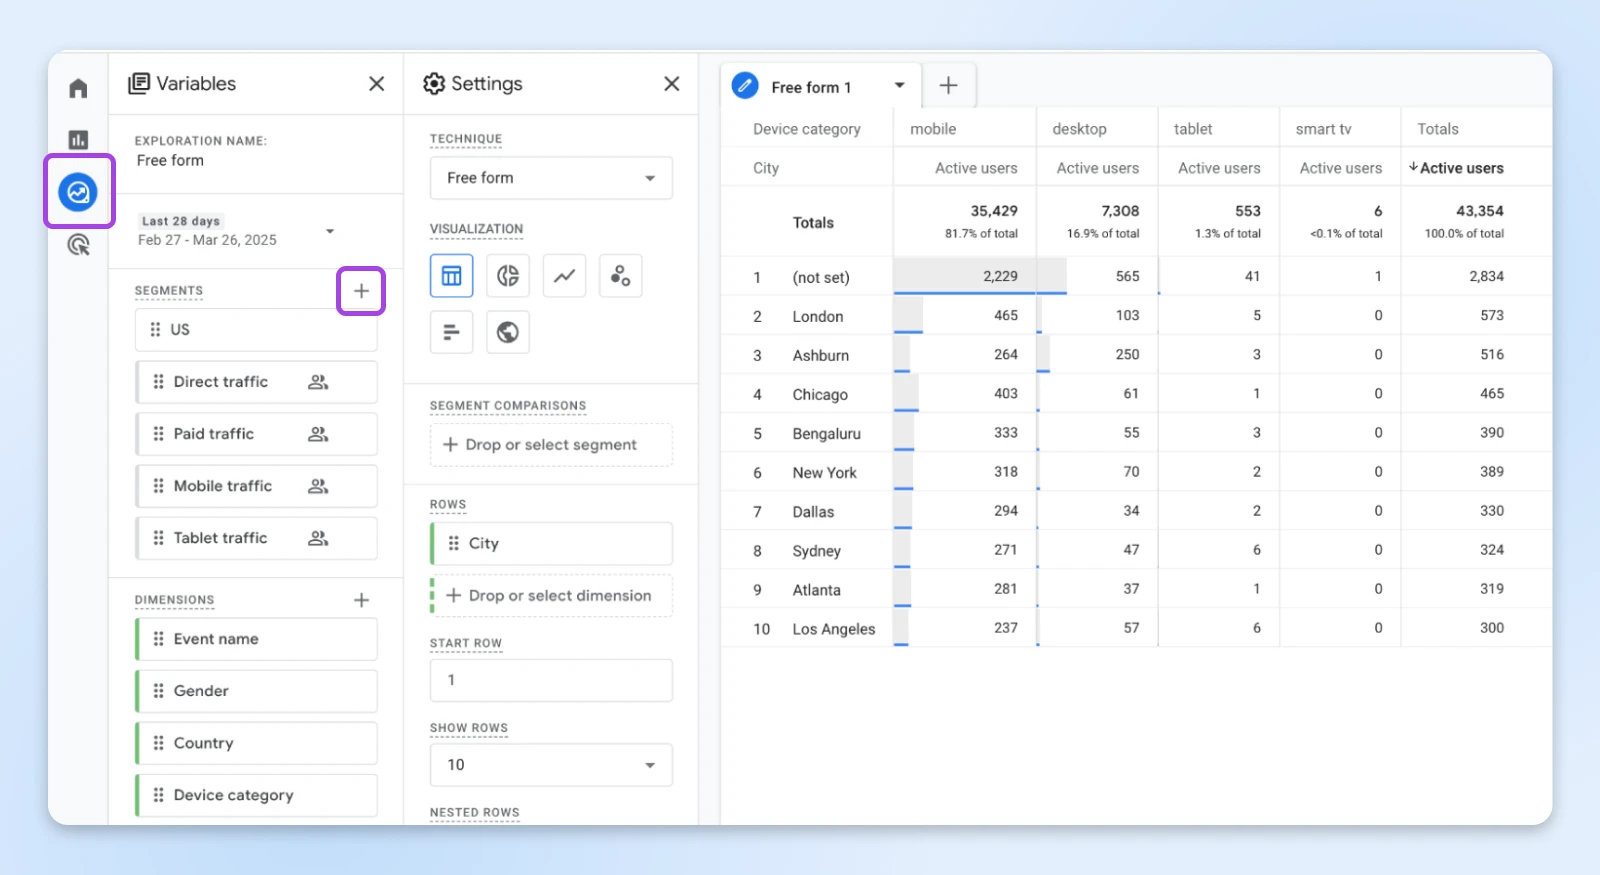This screenshot has height=875, width=1600.
Task: Open the Reports bar chart icon
Action: (x=78, y=140)
